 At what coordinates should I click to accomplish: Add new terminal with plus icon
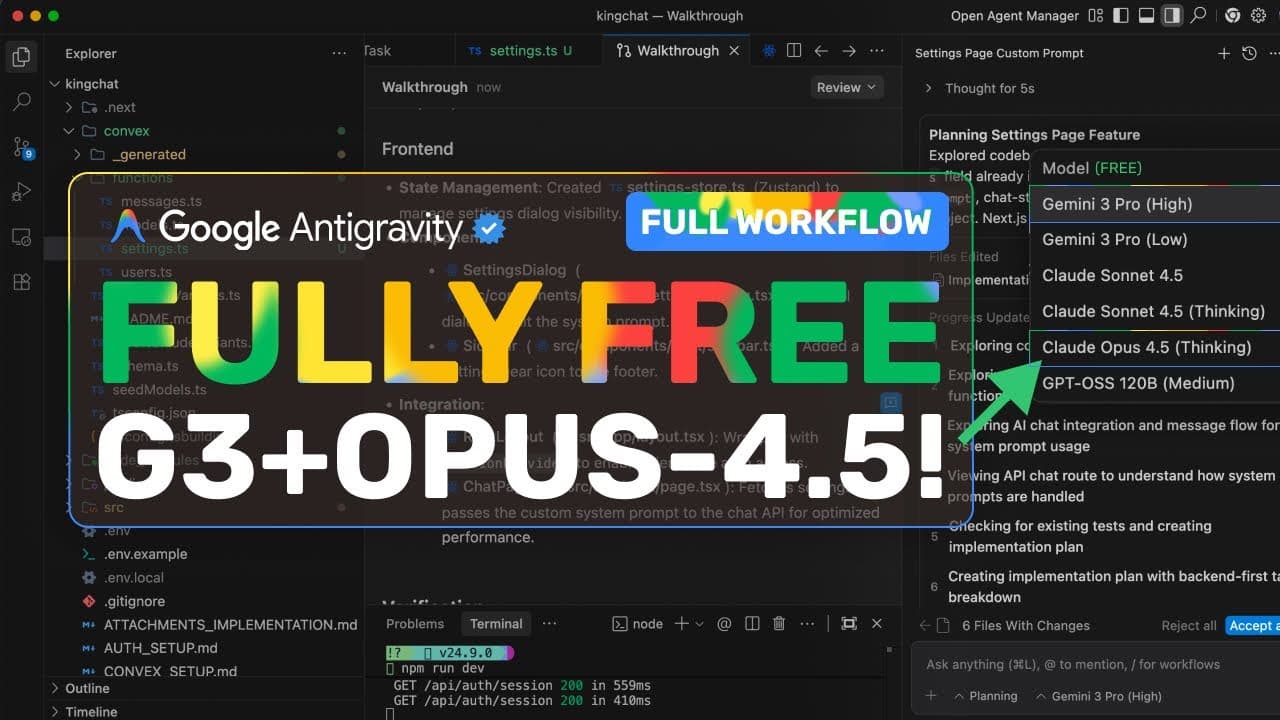click(x=681, y=624)
